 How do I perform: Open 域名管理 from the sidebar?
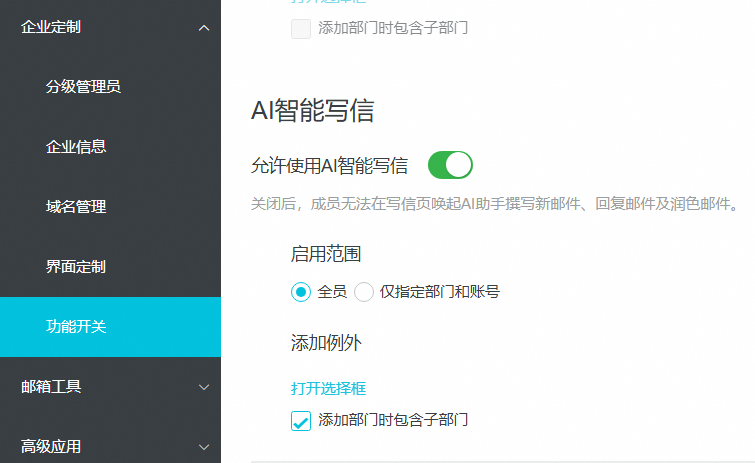tap(76, 207)
